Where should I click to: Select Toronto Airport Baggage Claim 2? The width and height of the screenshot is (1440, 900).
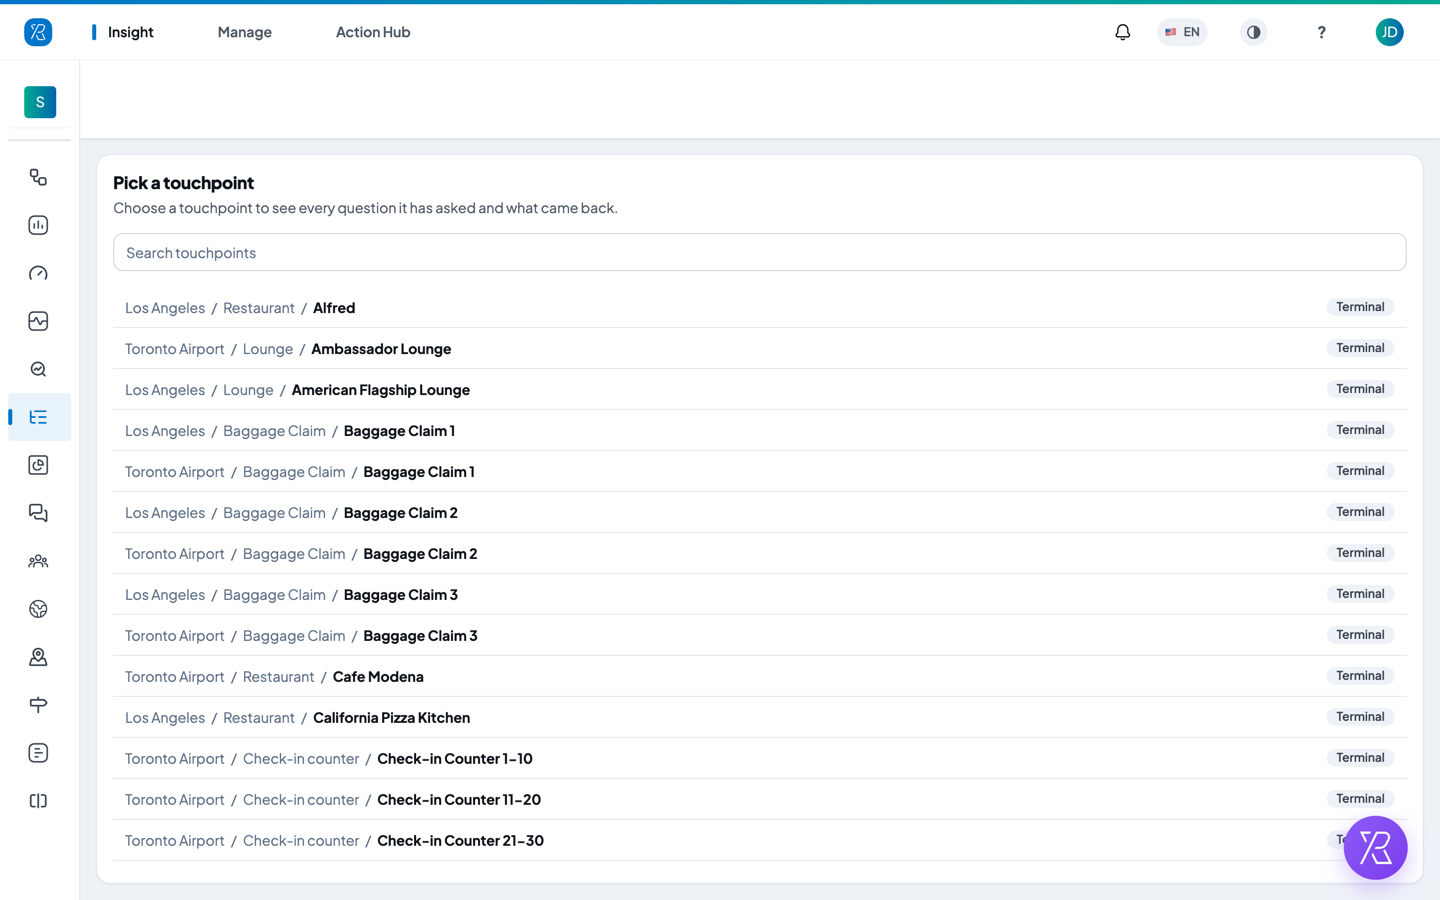[x=760, y=554]
